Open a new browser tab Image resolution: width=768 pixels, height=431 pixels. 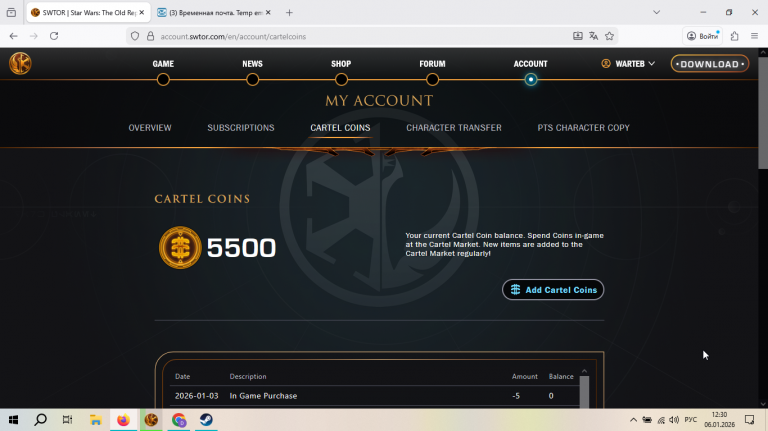pyautogui.click(x=289, y=13)
